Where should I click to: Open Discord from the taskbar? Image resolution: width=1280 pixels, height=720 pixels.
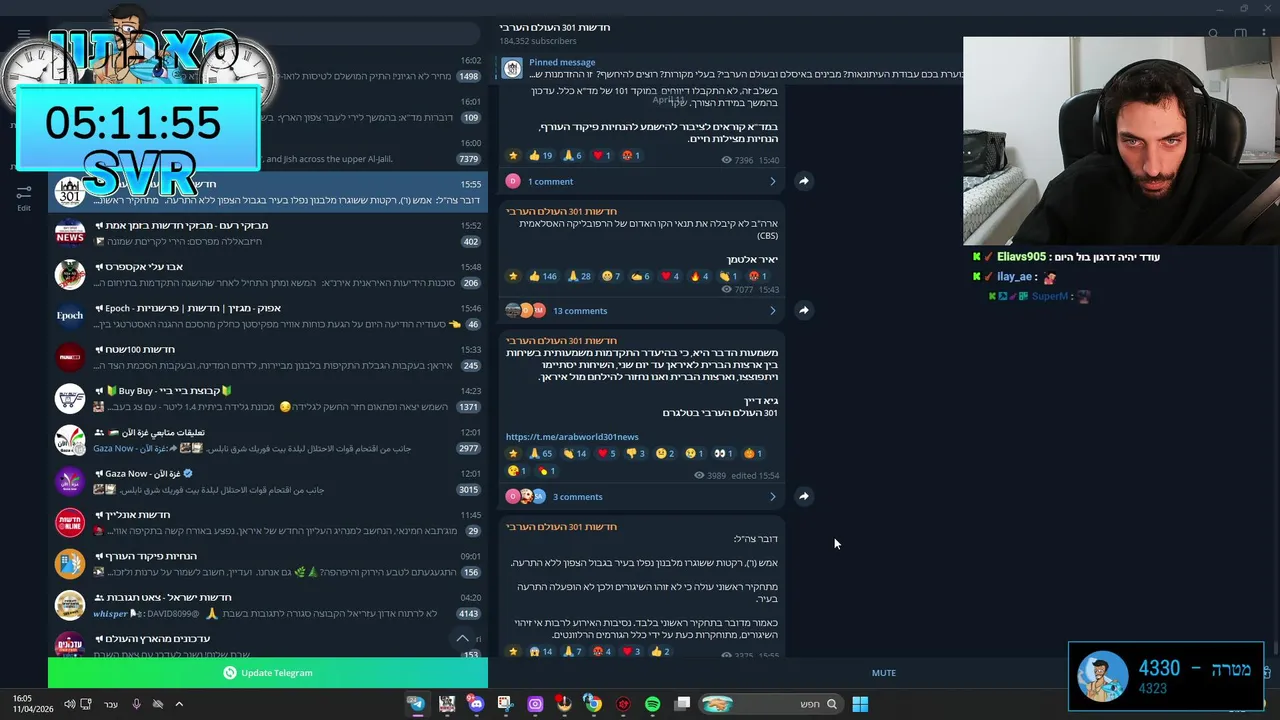tap(476, 704)
